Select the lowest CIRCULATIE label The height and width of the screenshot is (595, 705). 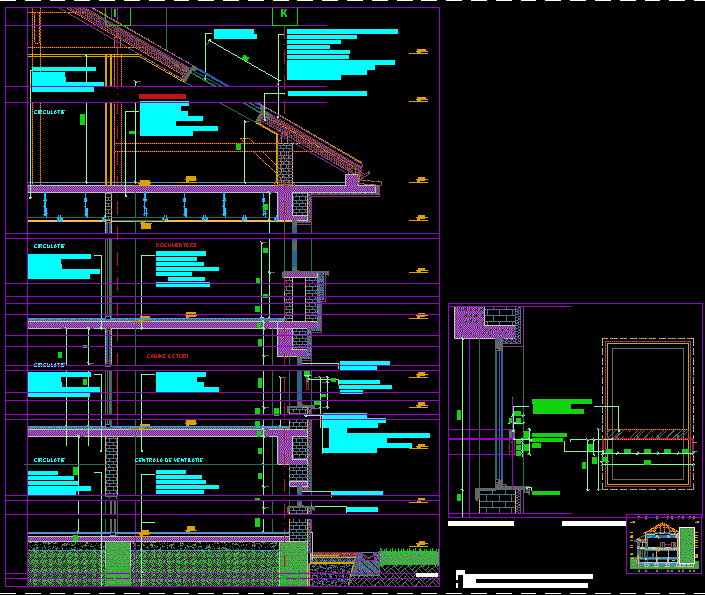pyautogui.click(x=50, y=460)
